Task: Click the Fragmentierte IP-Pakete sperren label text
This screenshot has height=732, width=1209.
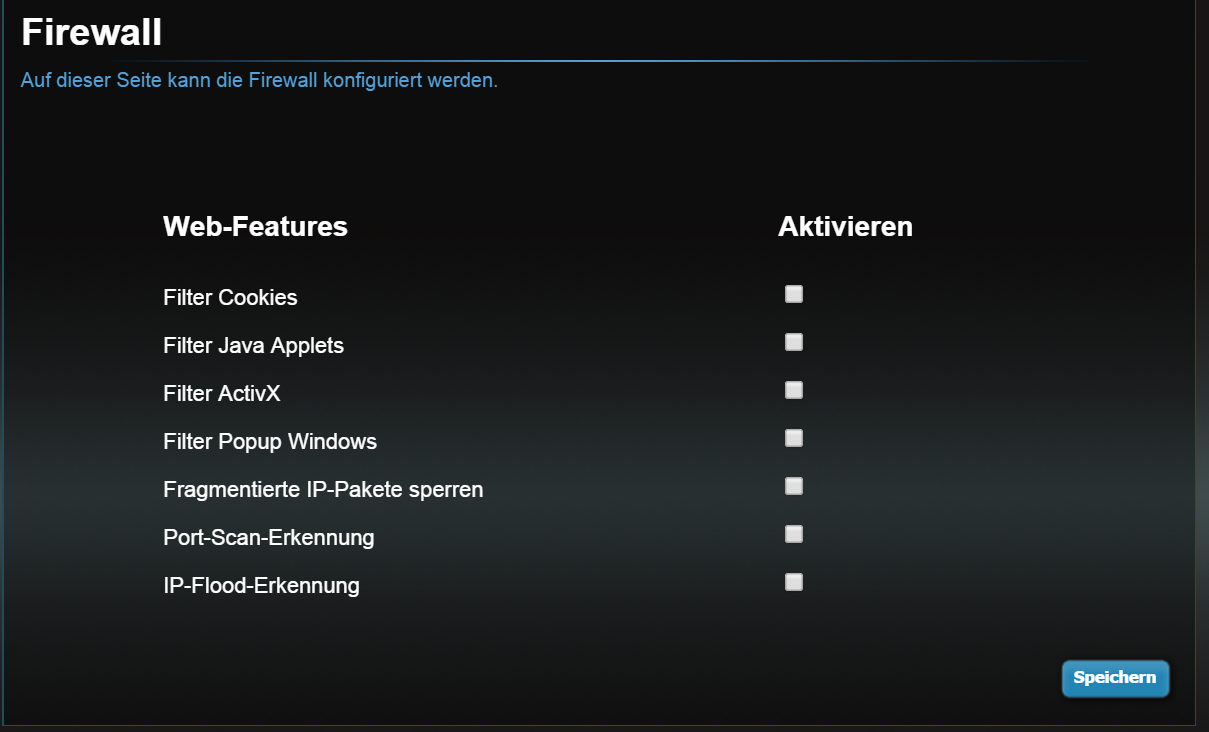Action: pos(323,489)
